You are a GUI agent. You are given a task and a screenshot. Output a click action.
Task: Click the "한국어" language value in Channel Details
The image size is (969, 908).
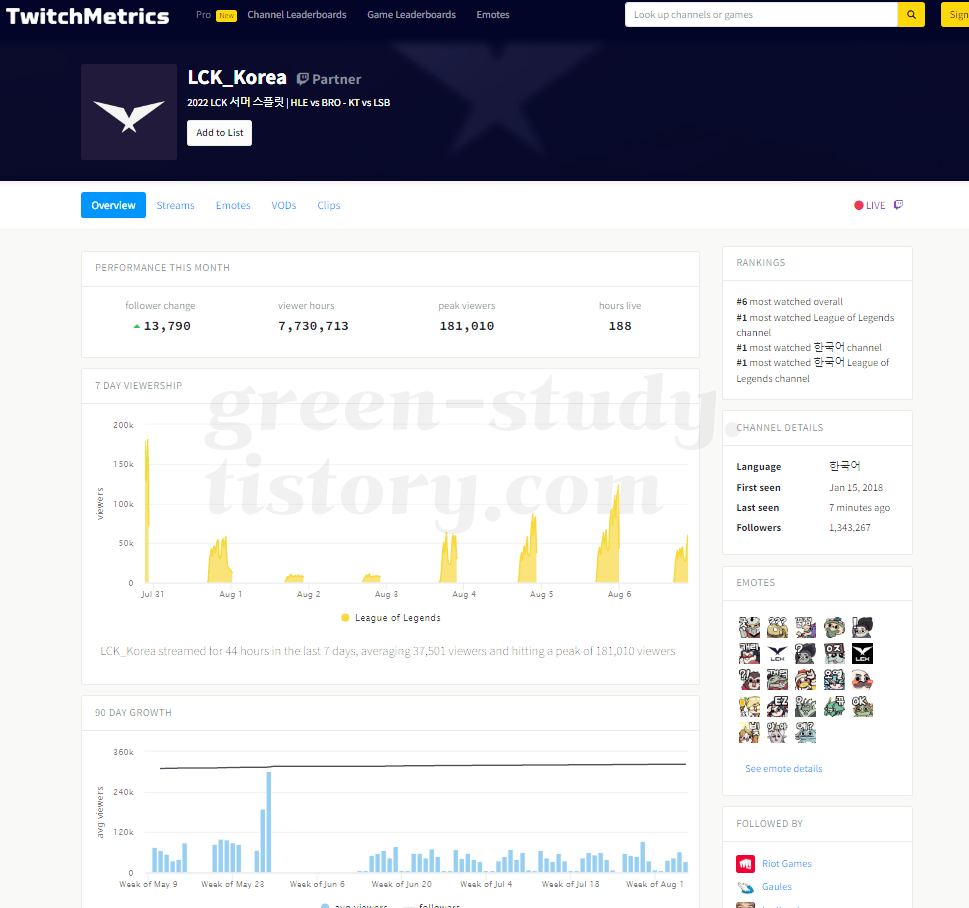point(844,466)
